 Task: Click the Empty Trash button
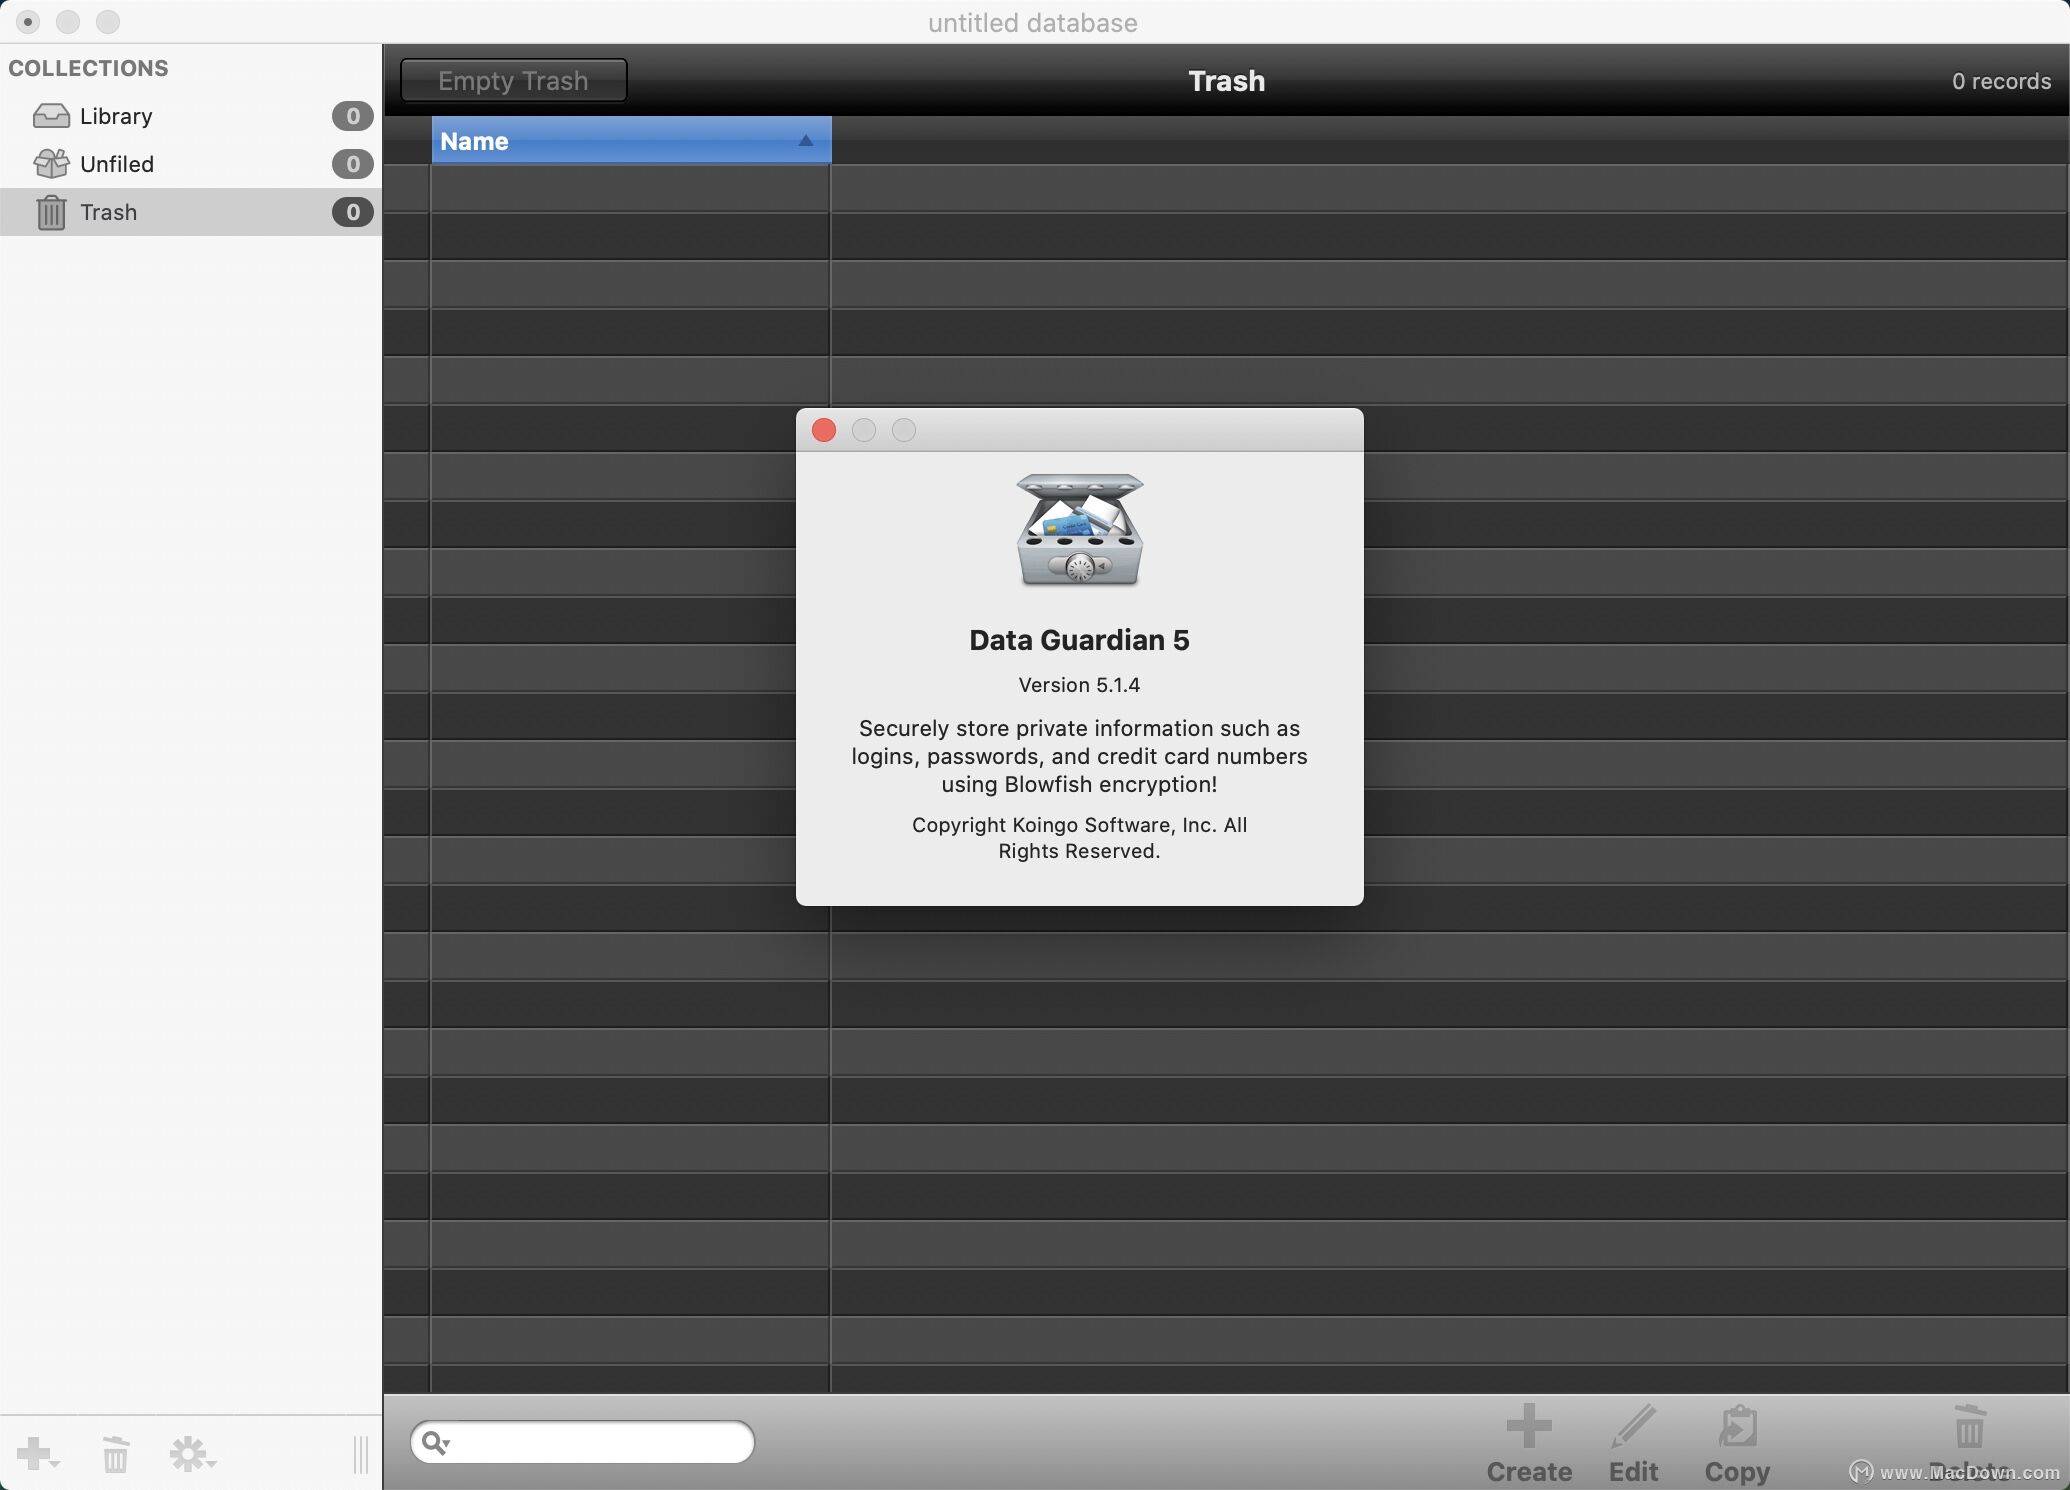(513, 79)
